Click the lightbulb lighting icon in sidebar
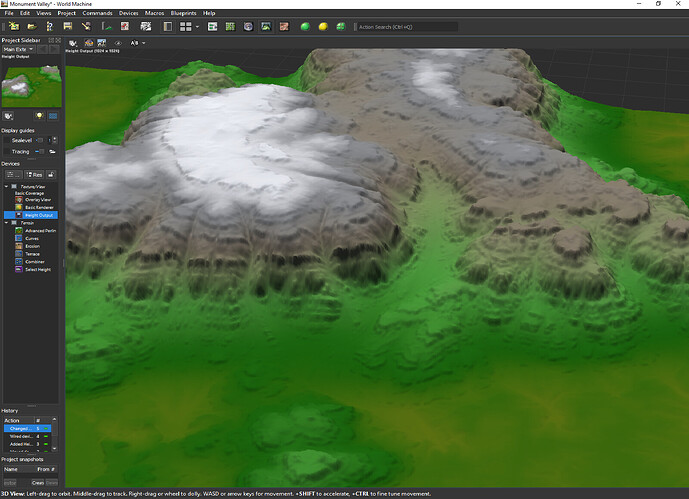This screenshot has width=689, height=499. tap(40, 116)
